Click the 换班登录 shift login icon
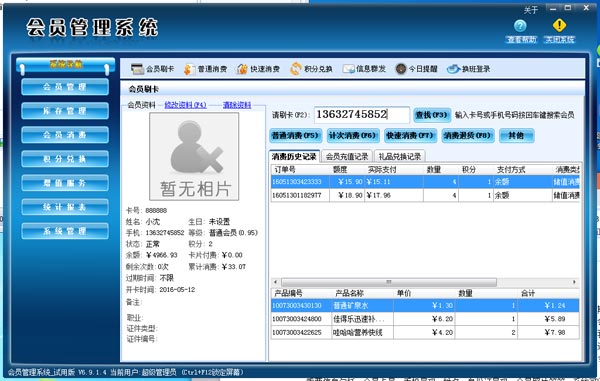Screen dimensions: 600x381 453,69
